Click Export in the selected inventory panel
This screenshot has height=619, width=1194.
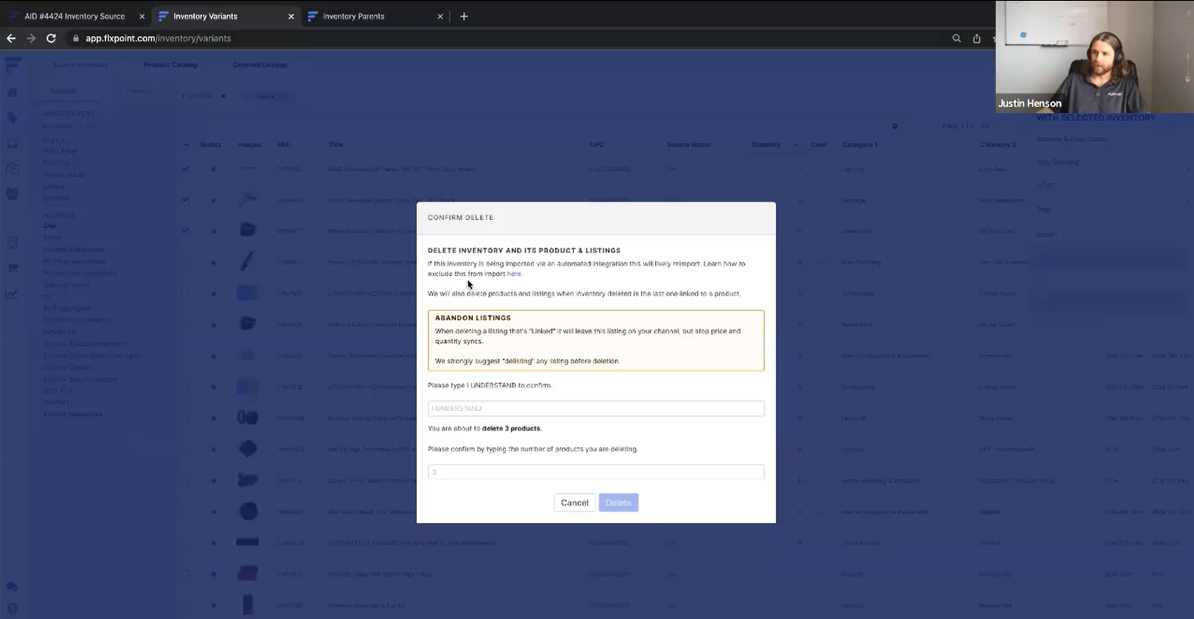pos(1047,234)
